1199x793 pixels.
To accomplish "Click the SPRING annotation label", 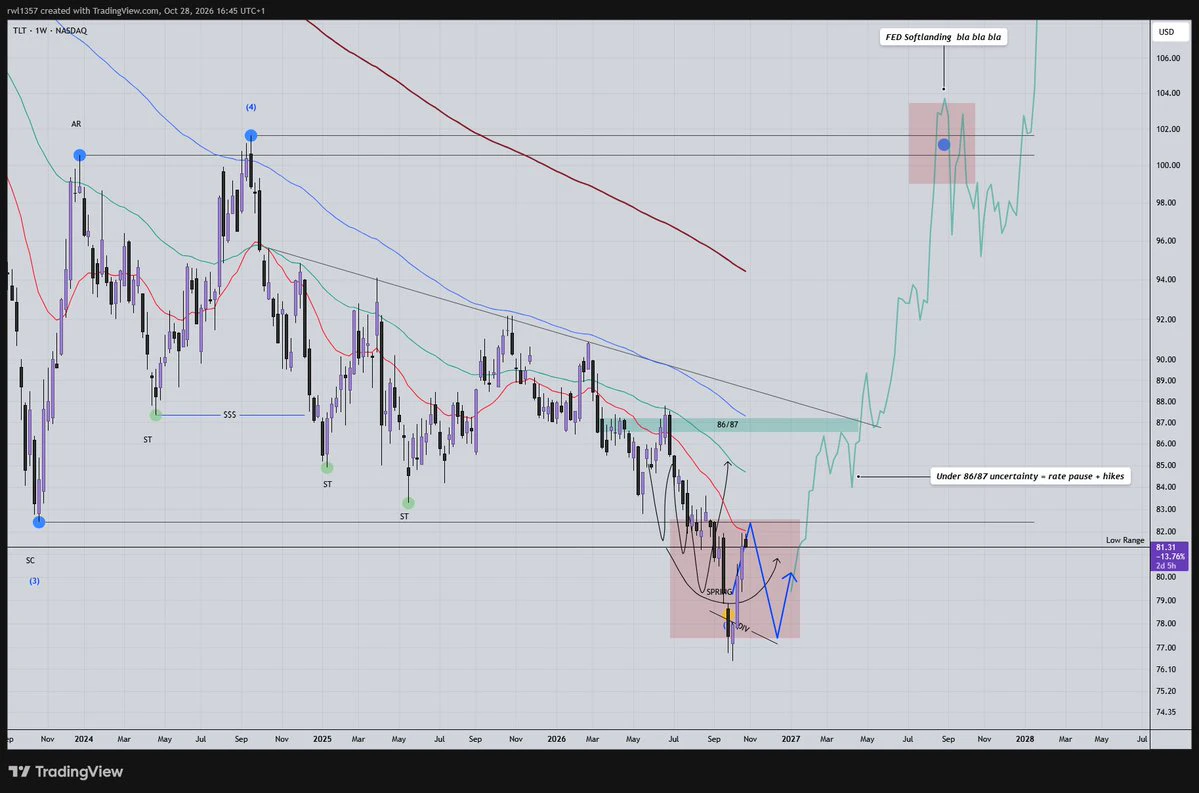I will pyautogui.click(x=720, y=592).
